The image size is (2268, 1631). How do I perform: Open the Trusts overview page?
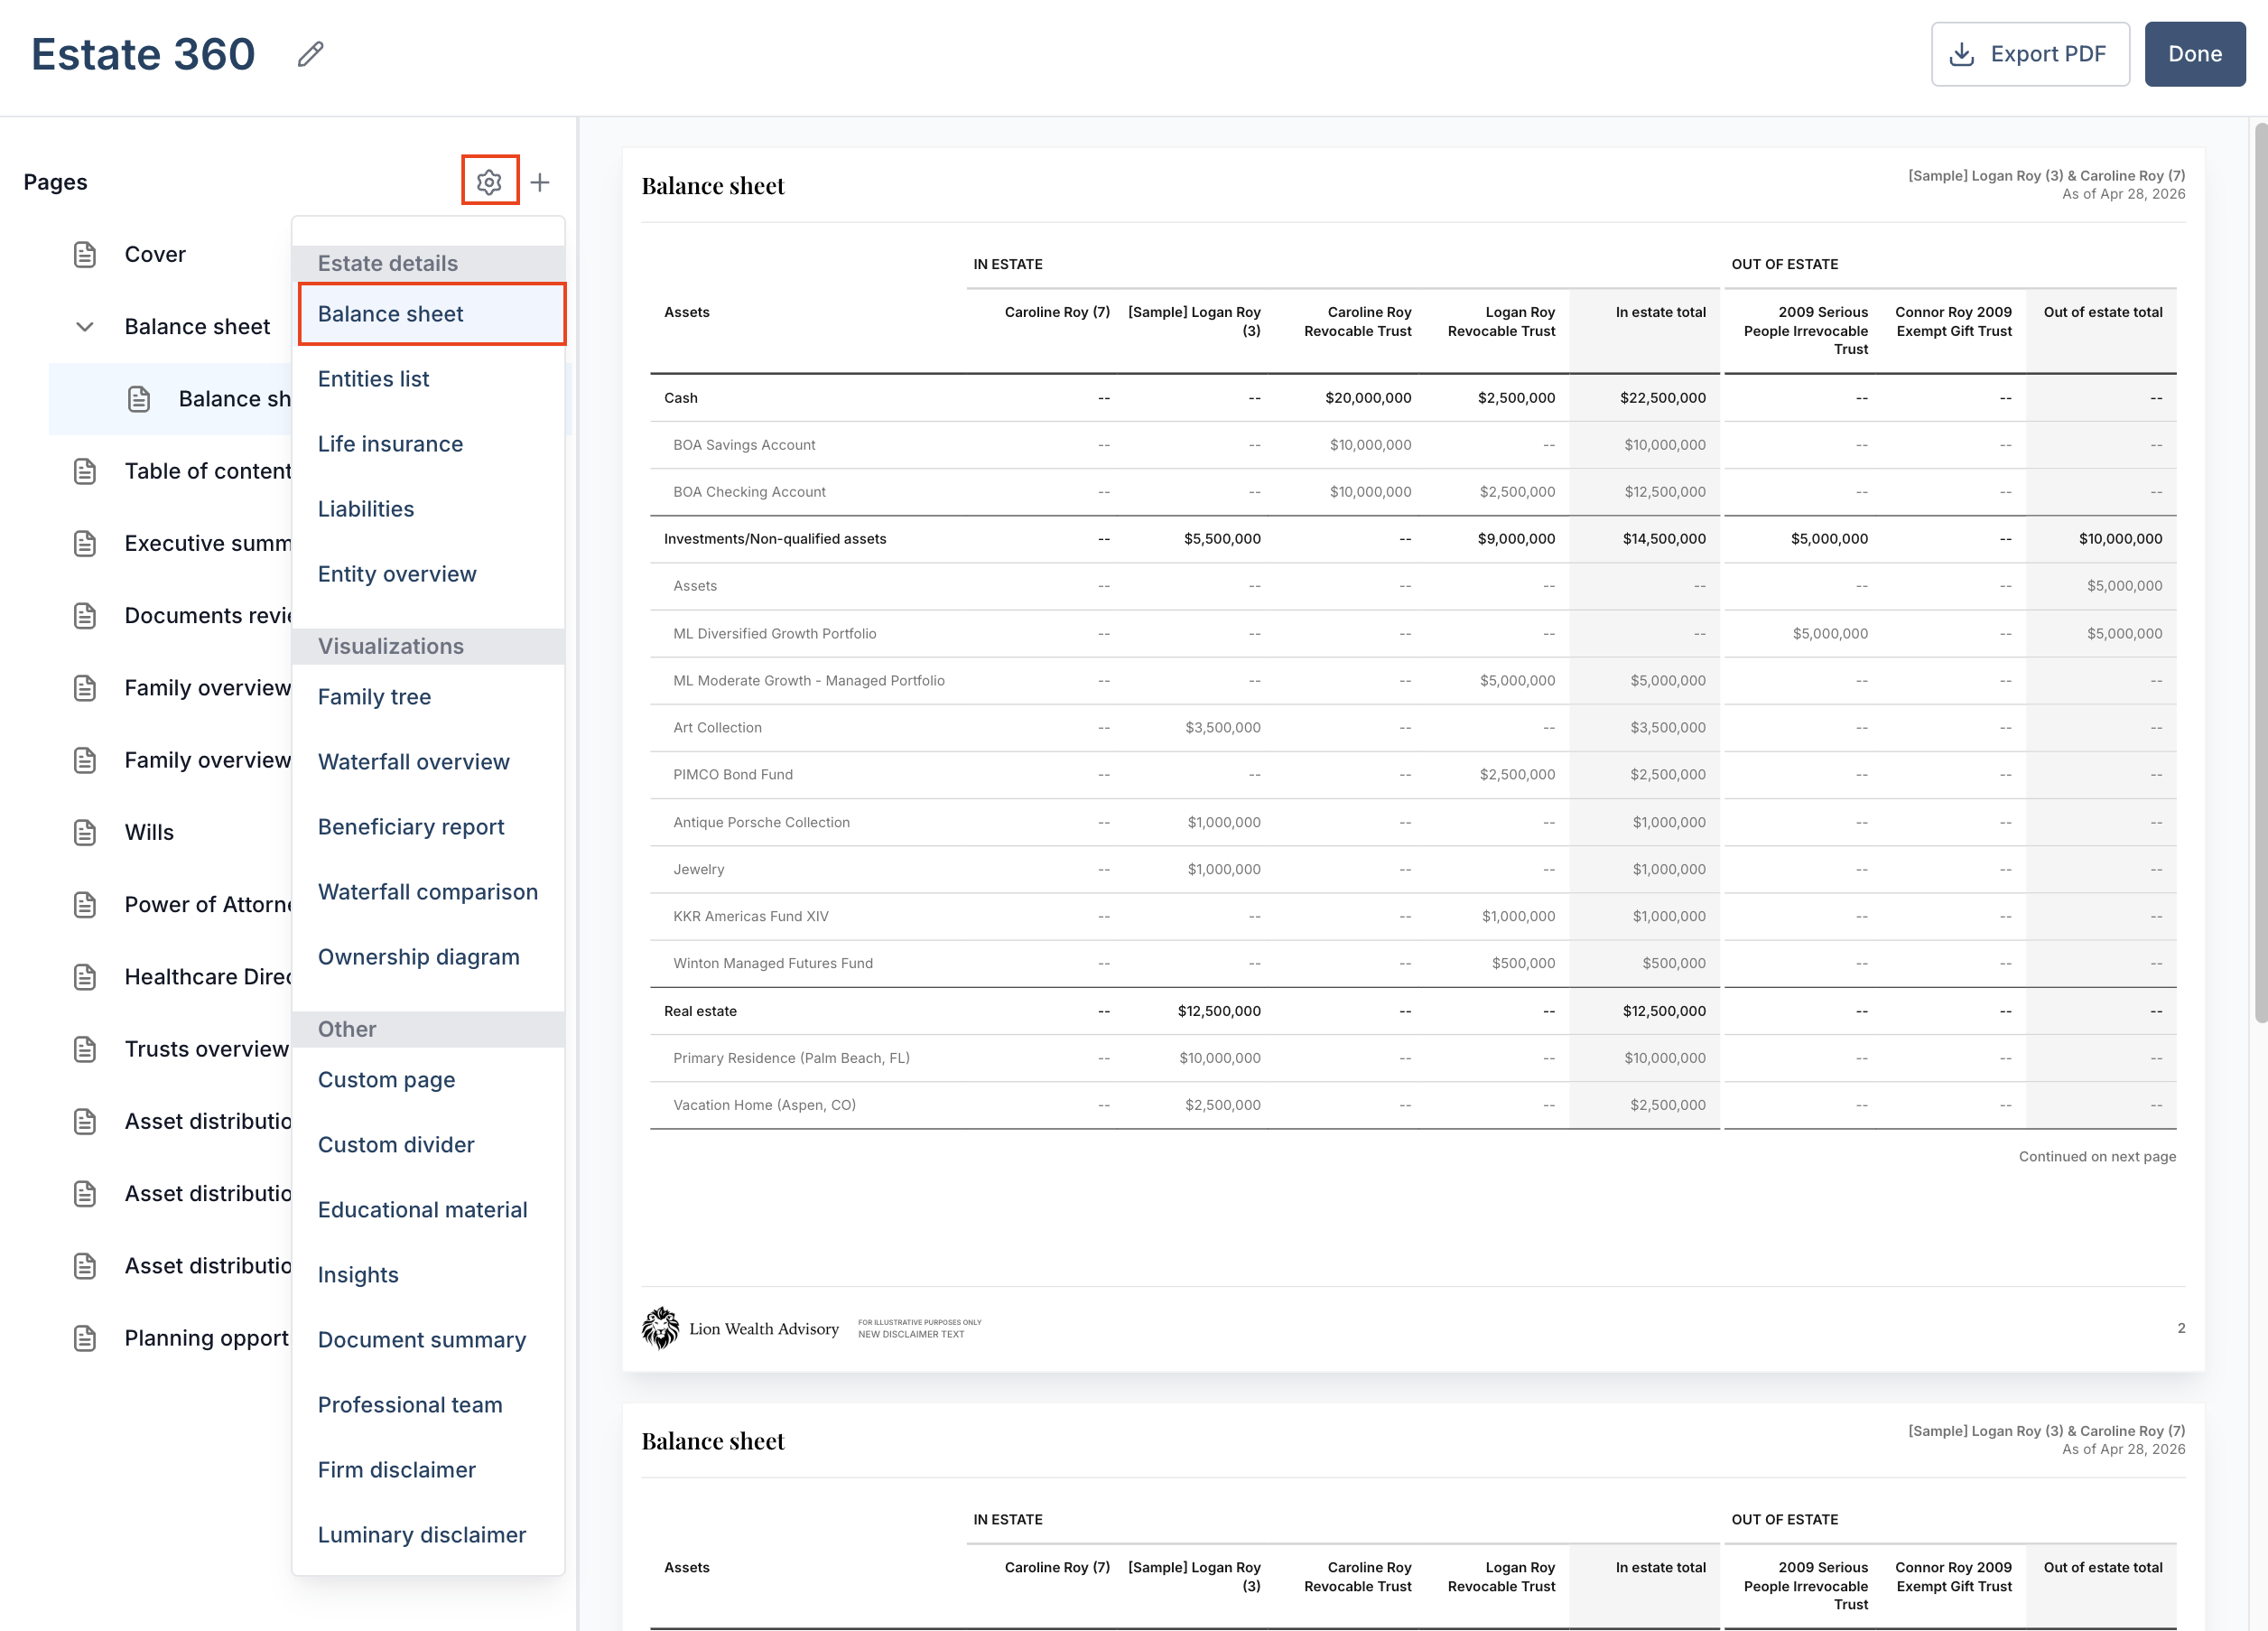207,1049
